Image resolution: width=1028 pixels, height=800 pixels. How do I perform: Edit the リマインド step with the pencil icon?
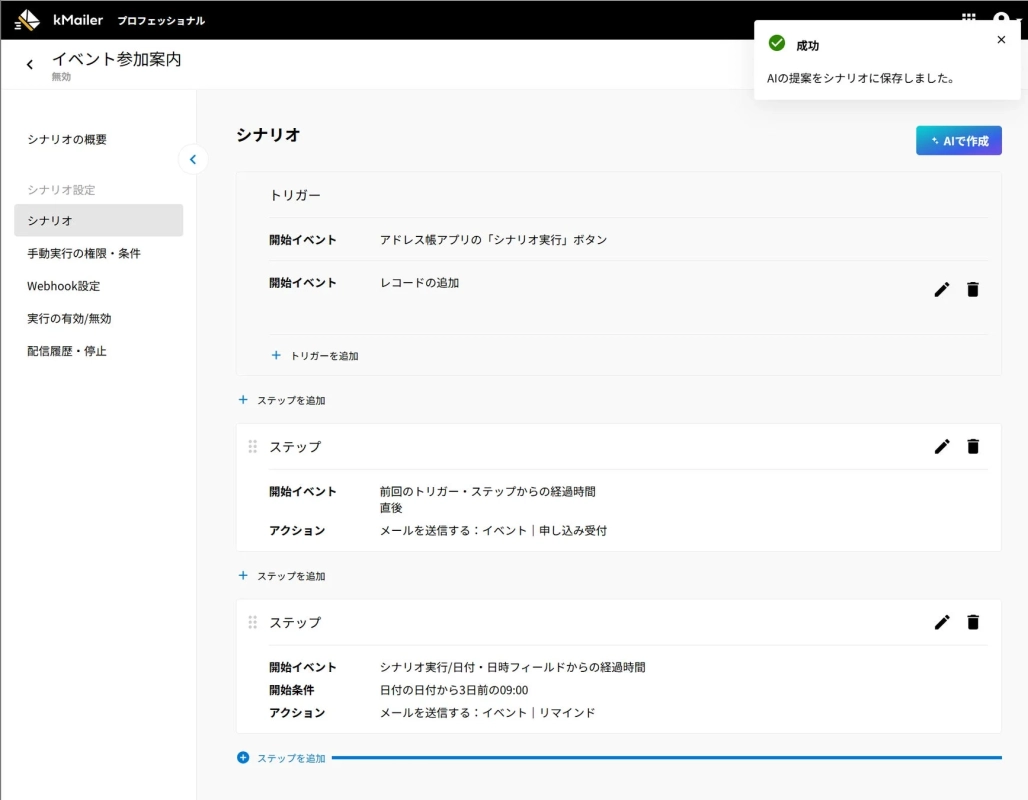click(941, 622)
